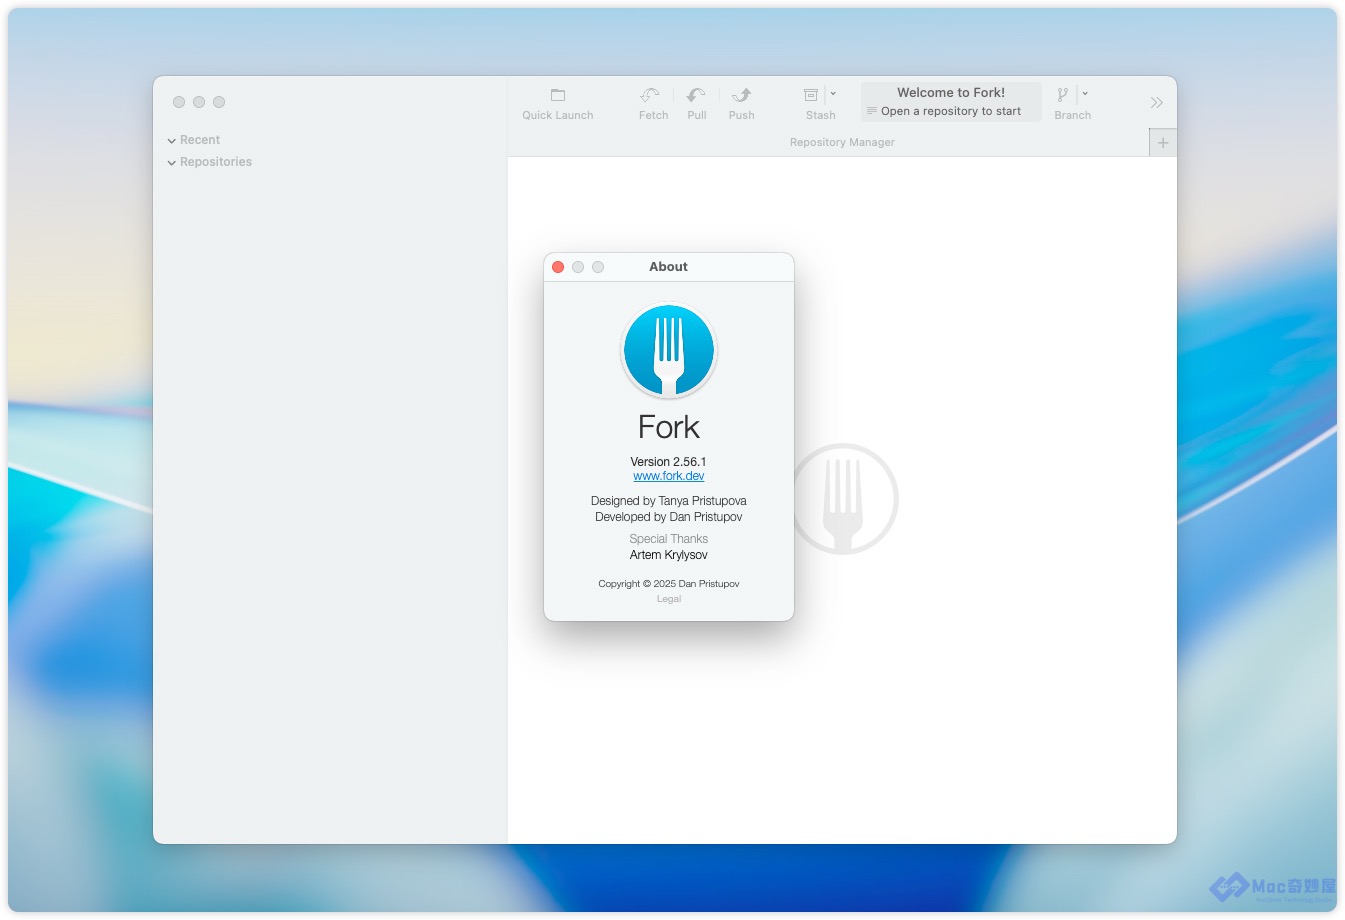Viewport: 1345px width, 920px height.
Task: Select the Repository Manager tab
Action: click(x=841, y=143)
